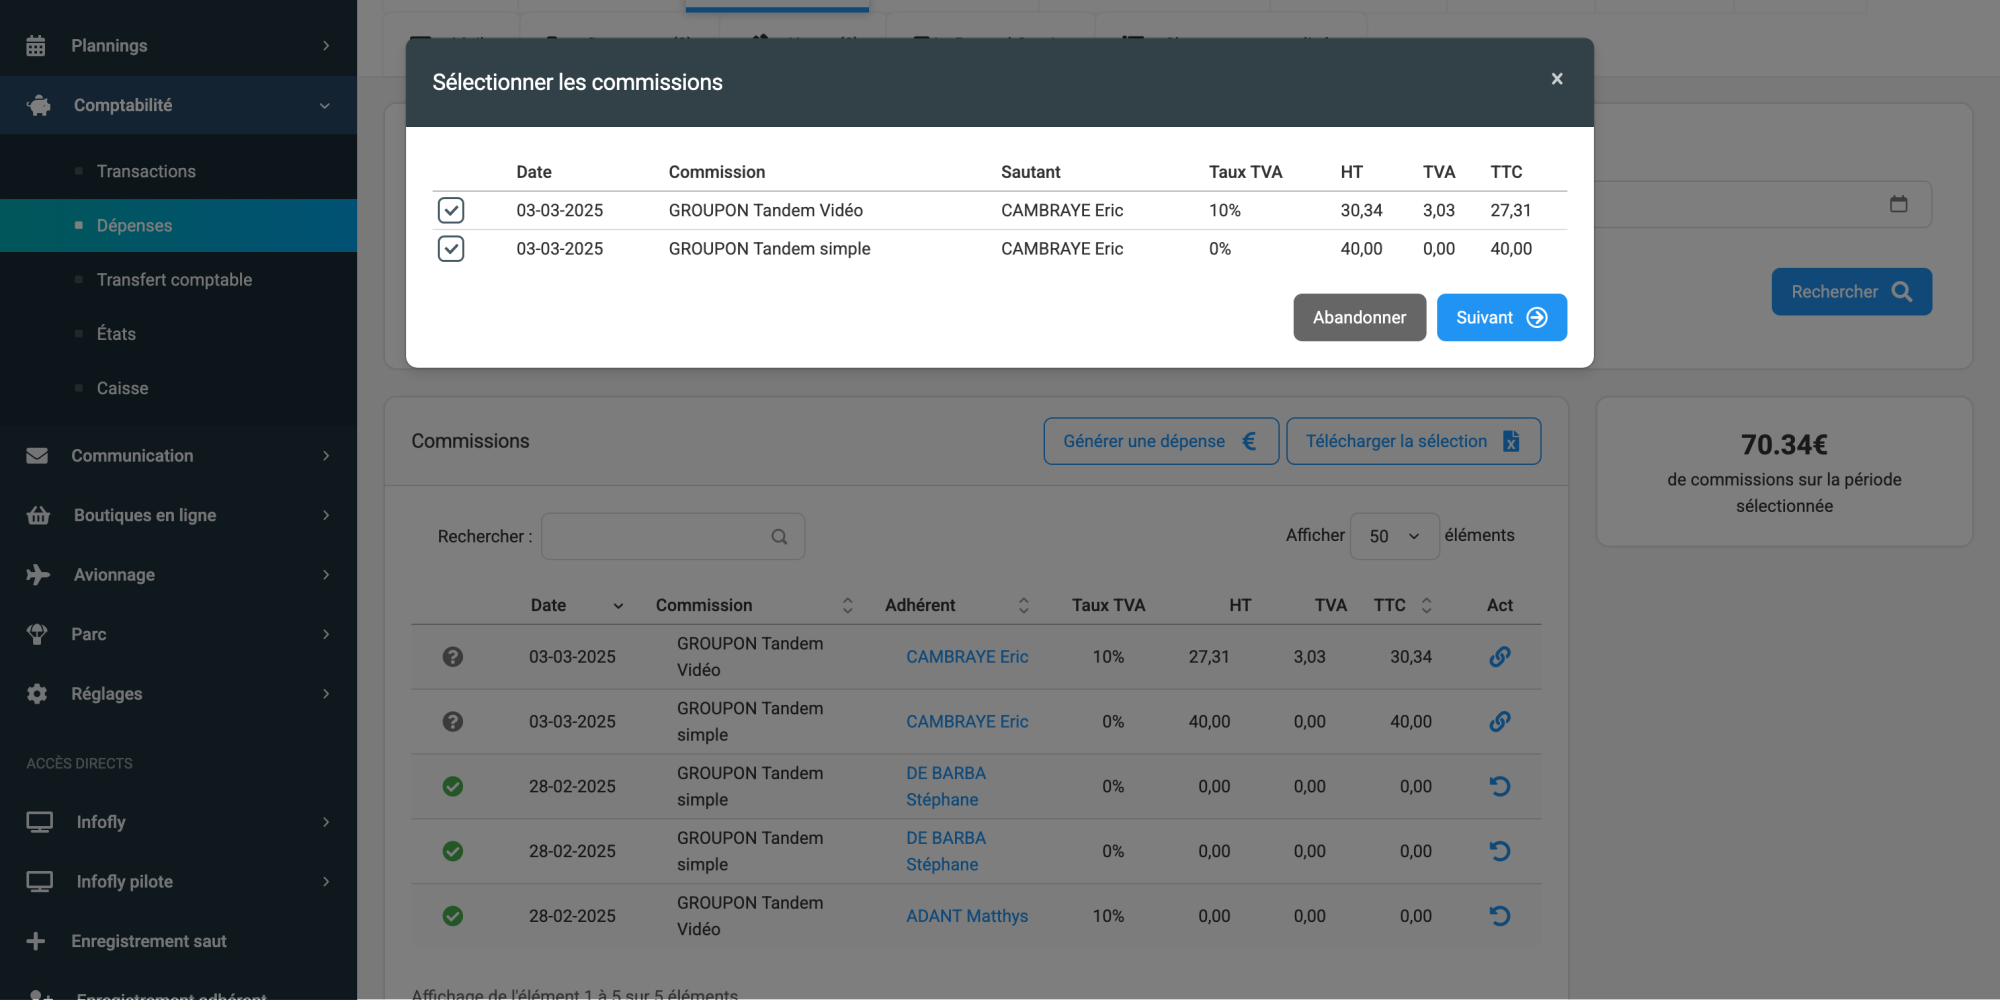This screenshot has width=2000, height=1000.
Task: Click the Suivant button
Action: [x=1501, y=318]
